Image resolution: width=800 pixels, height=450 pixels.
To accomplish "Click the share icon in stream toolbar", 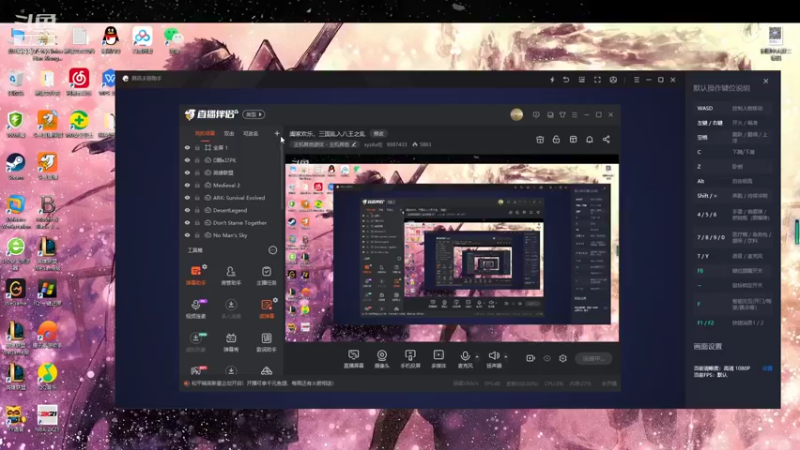I will tap(606, 139).
